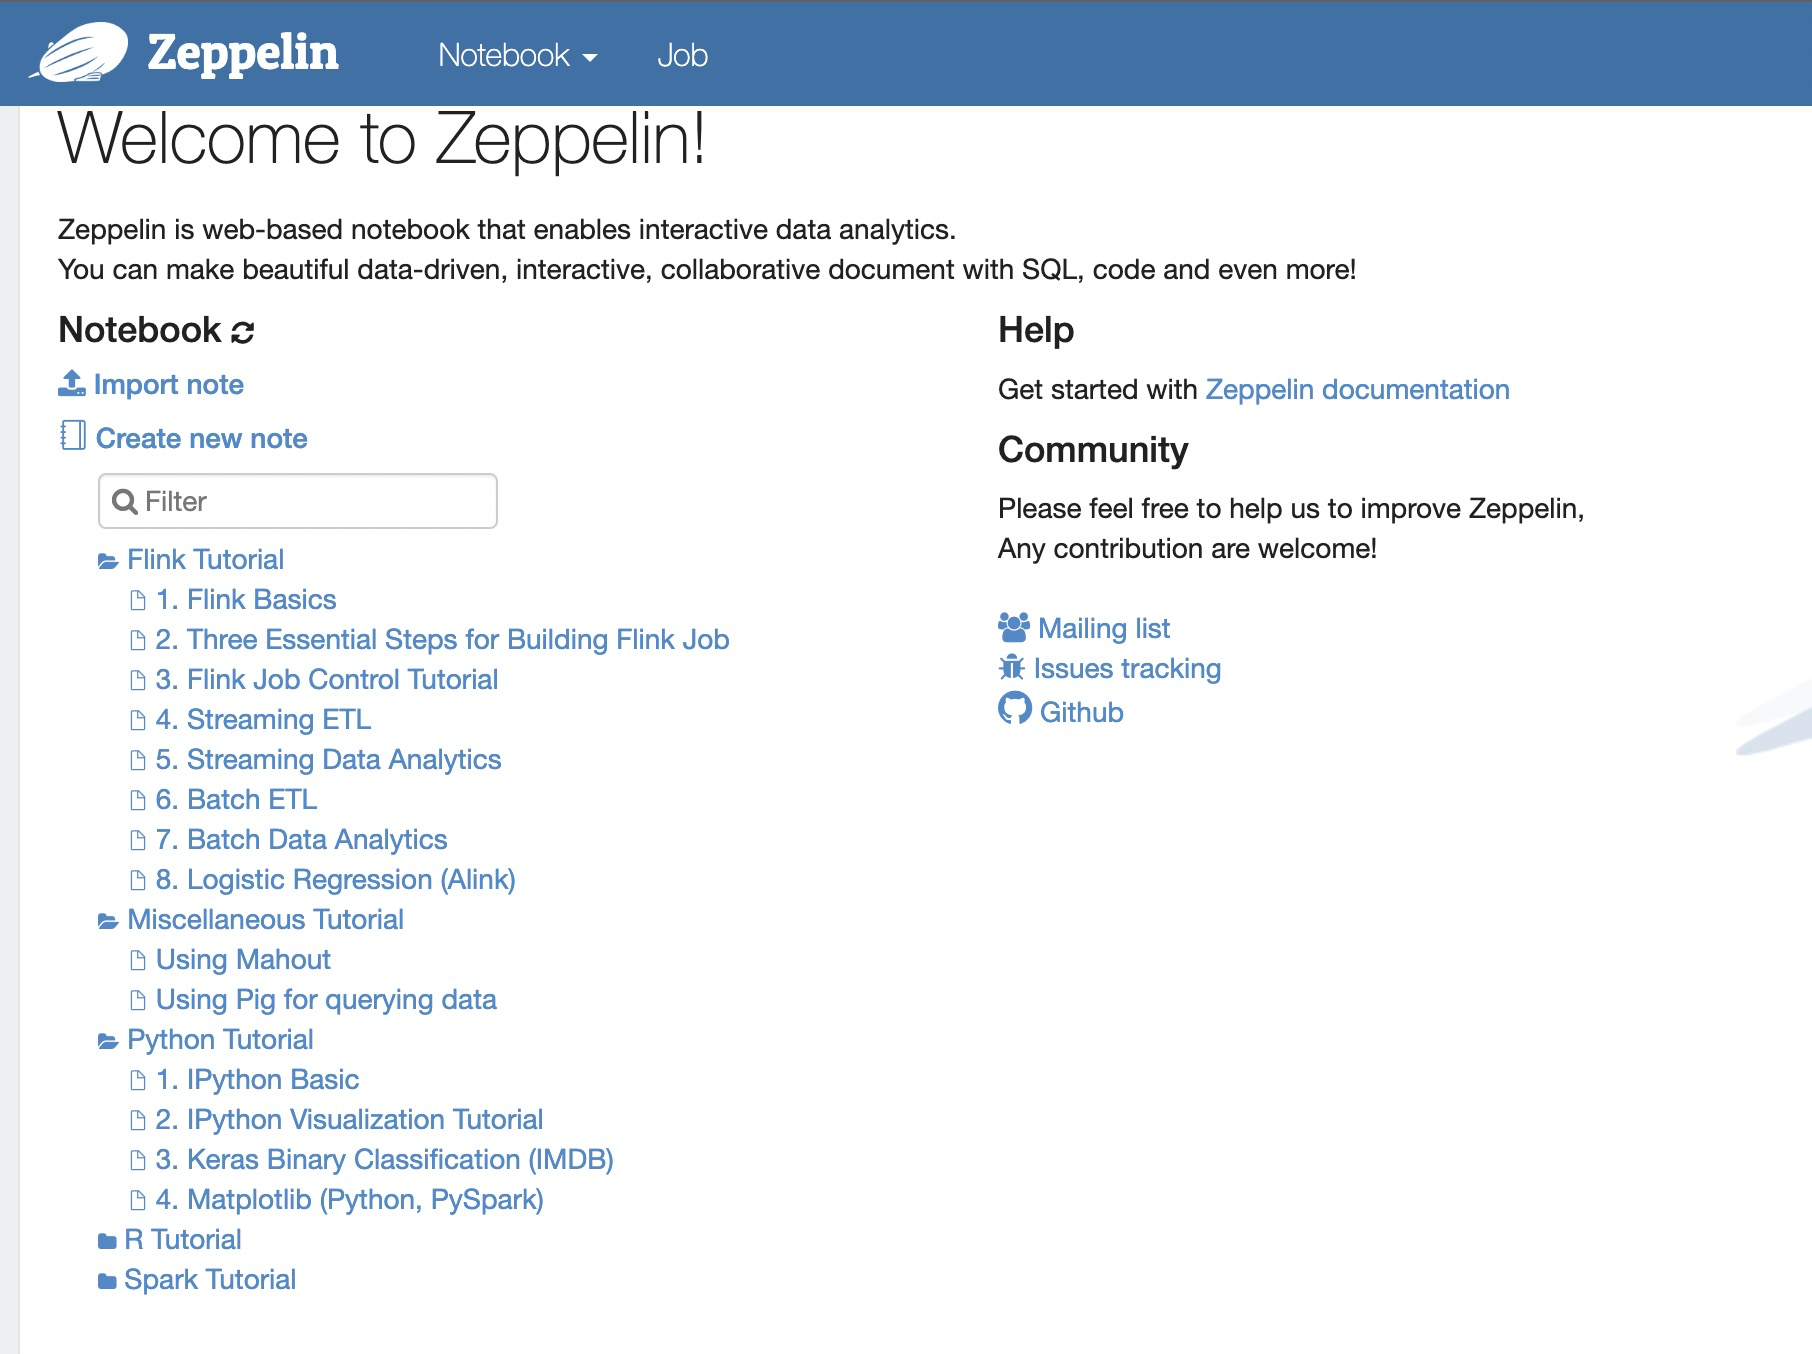Open note 4. Streaming ETL

(x=263, y=719)
